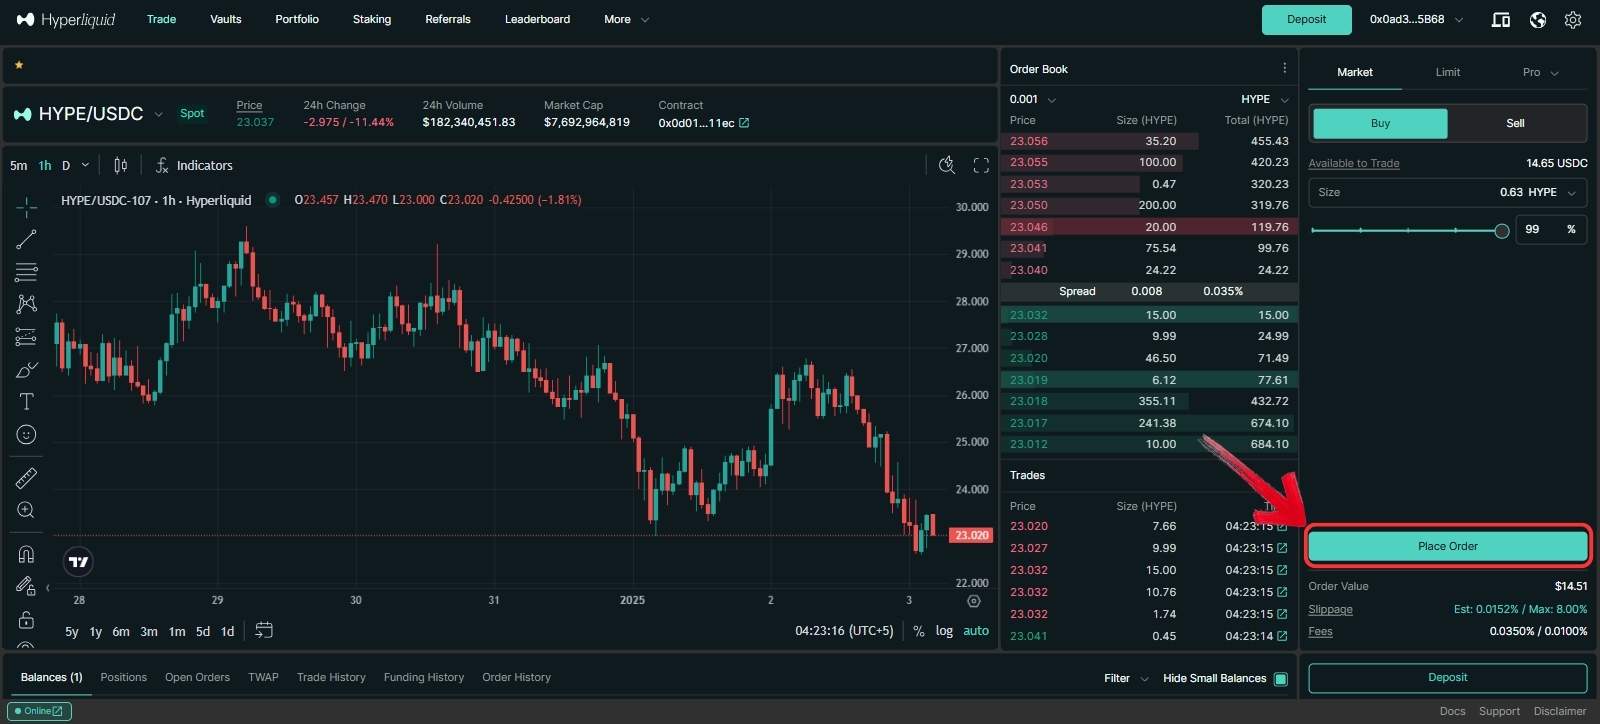Open the candlestick chart style menu

(x=121, y=165)
